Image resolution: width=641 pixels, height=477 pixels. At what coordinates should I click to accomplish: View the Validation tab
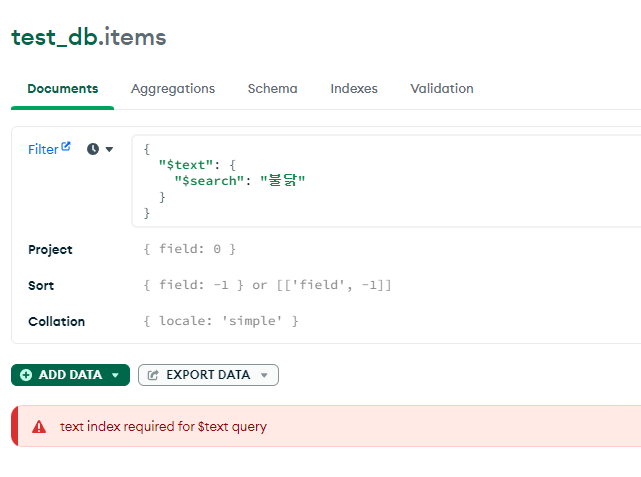[x=441, y=89]
